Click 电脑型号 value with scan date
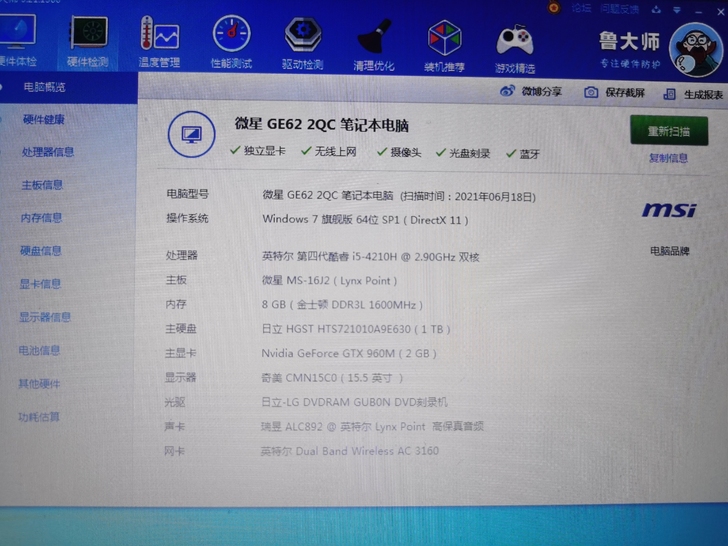 tap(399, 196)
